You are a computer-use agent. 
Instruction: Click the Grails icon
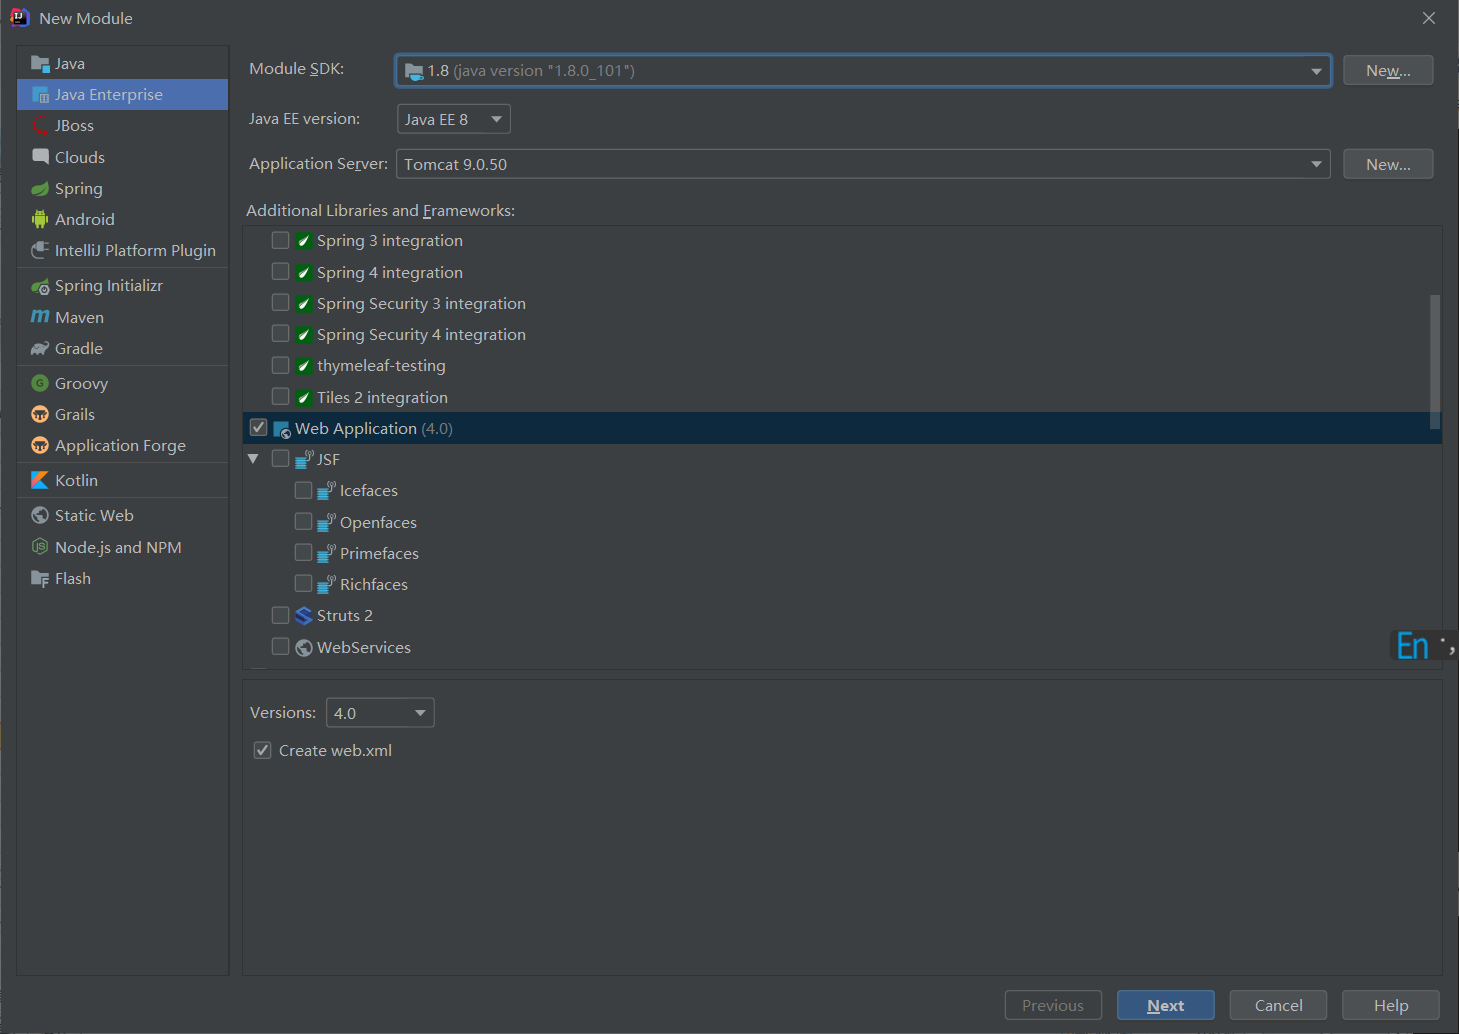[x=40, y=415]
